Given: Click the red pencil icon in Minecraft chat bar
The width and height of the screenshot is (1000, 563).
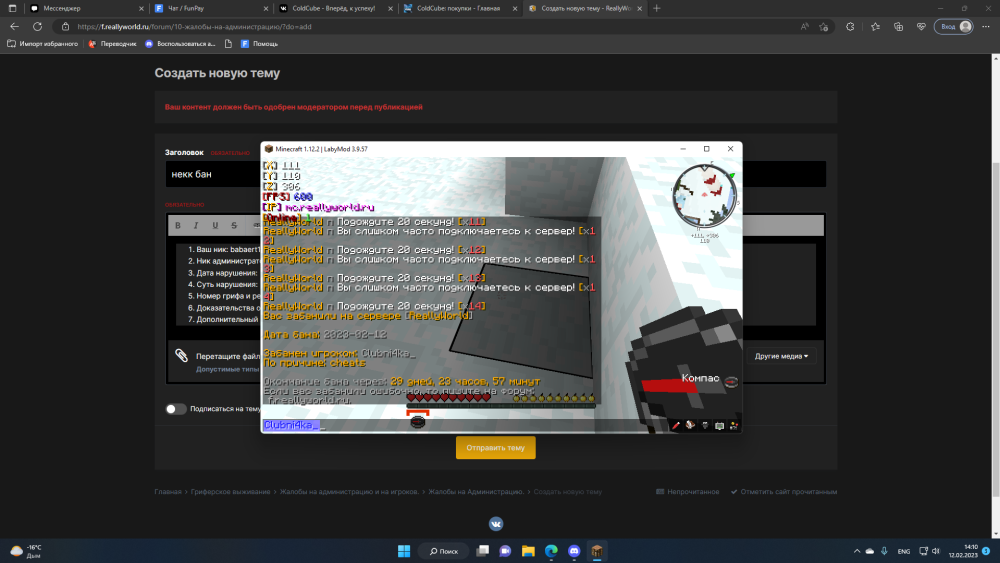Looking at the screenshot, I should click(x=675, y=425).
